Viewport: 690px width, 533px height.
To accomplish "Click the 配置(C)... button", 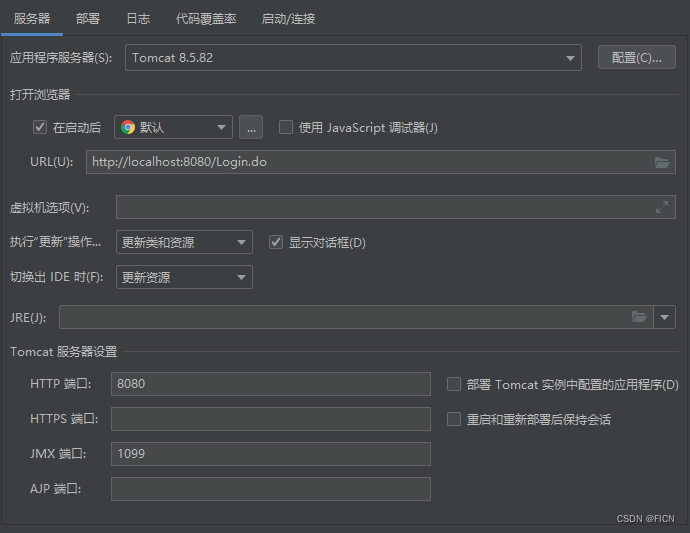I will tap(636, 57).
